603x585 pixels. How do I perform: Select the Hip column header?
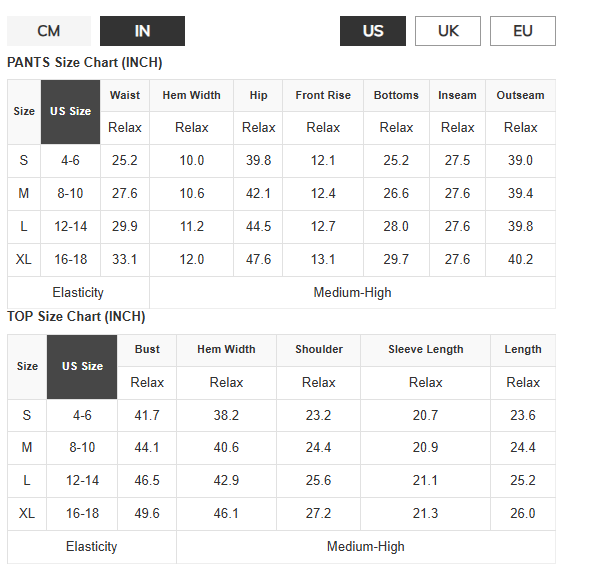point(258,95)
